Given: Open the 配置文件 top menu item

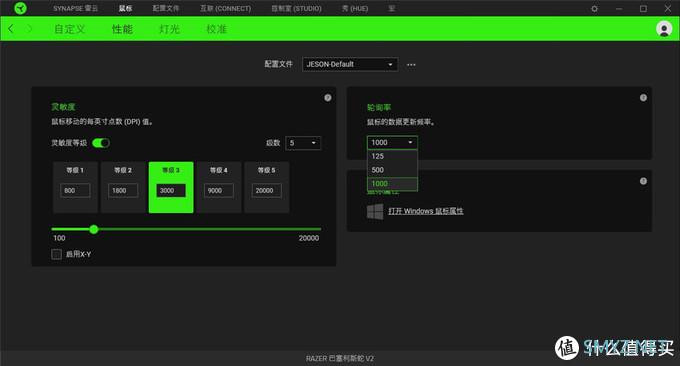Looking at the screenshot, I should tap(166, 8).
